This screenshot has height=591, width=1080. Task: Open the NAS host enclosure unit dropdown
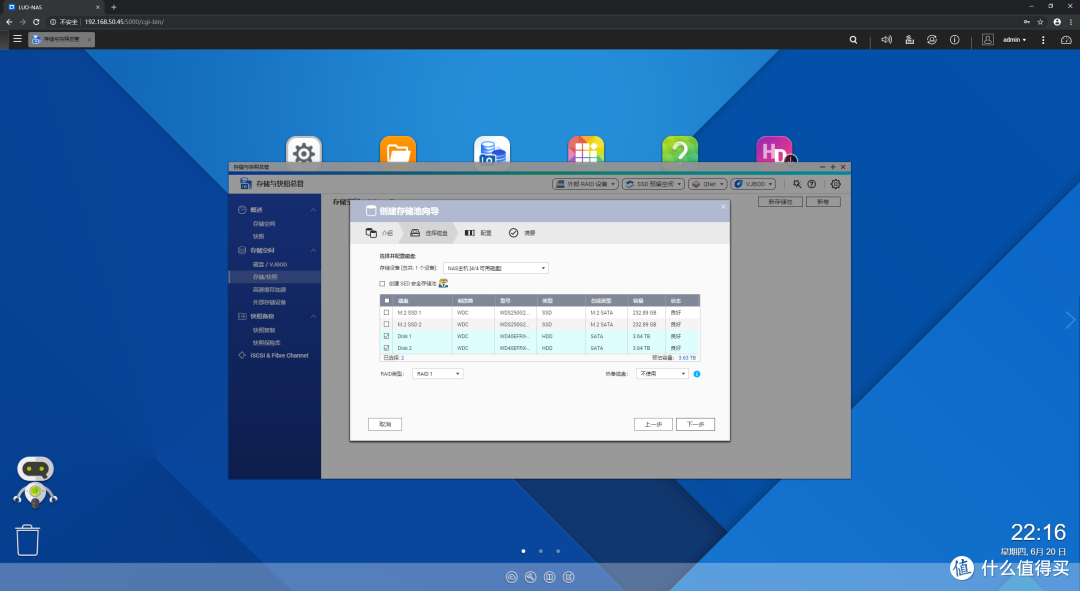click(496, 268)
